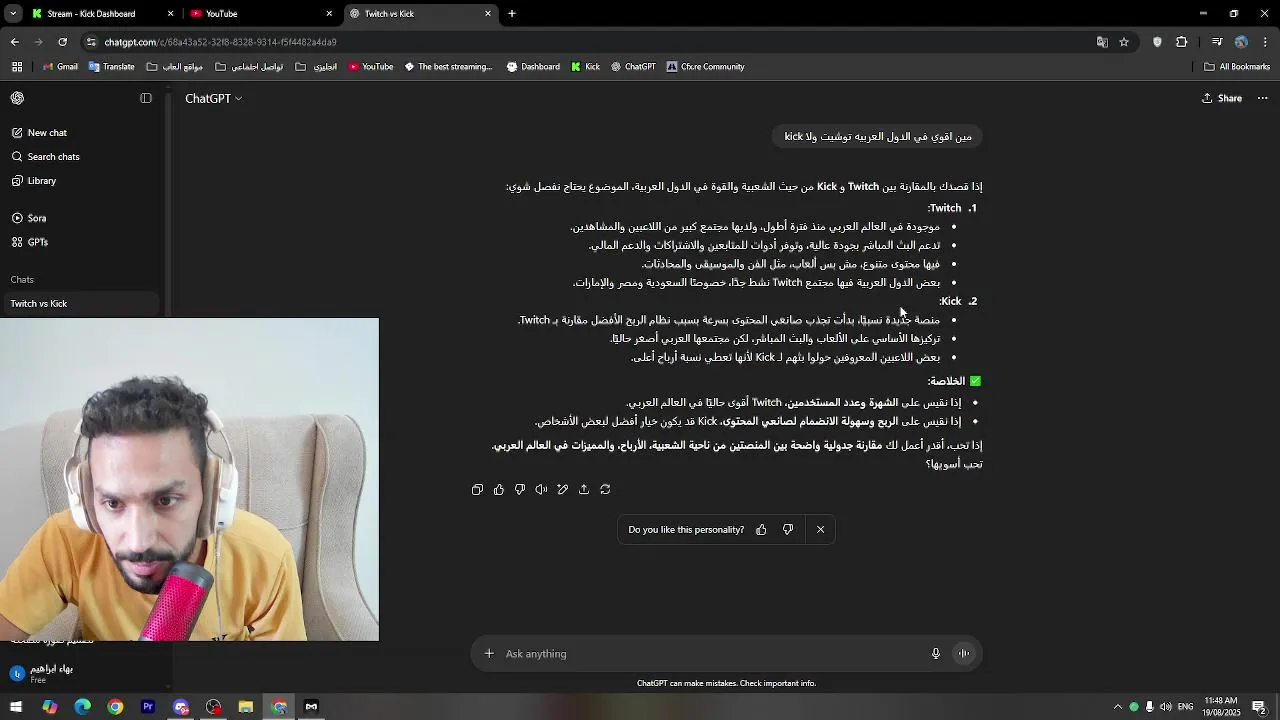Open "The best streaming..." bookmark
The width and height of the screenshot is (1280, 720).
(448, 67)
